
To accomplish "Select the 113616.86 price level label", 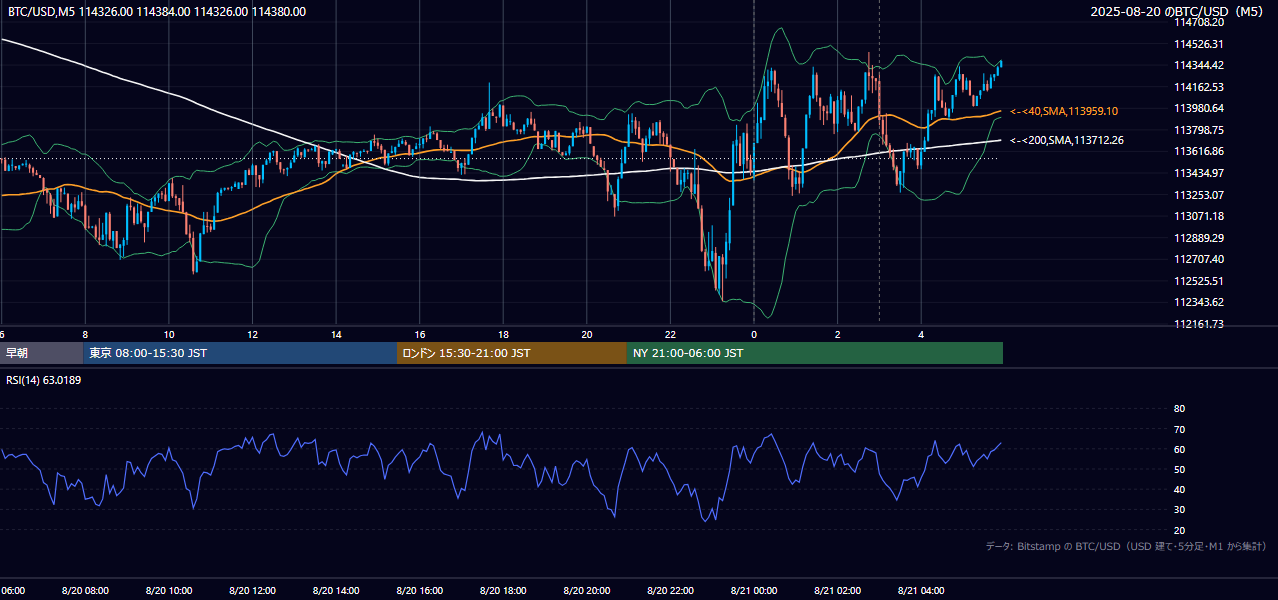I will coord(1199,151).
